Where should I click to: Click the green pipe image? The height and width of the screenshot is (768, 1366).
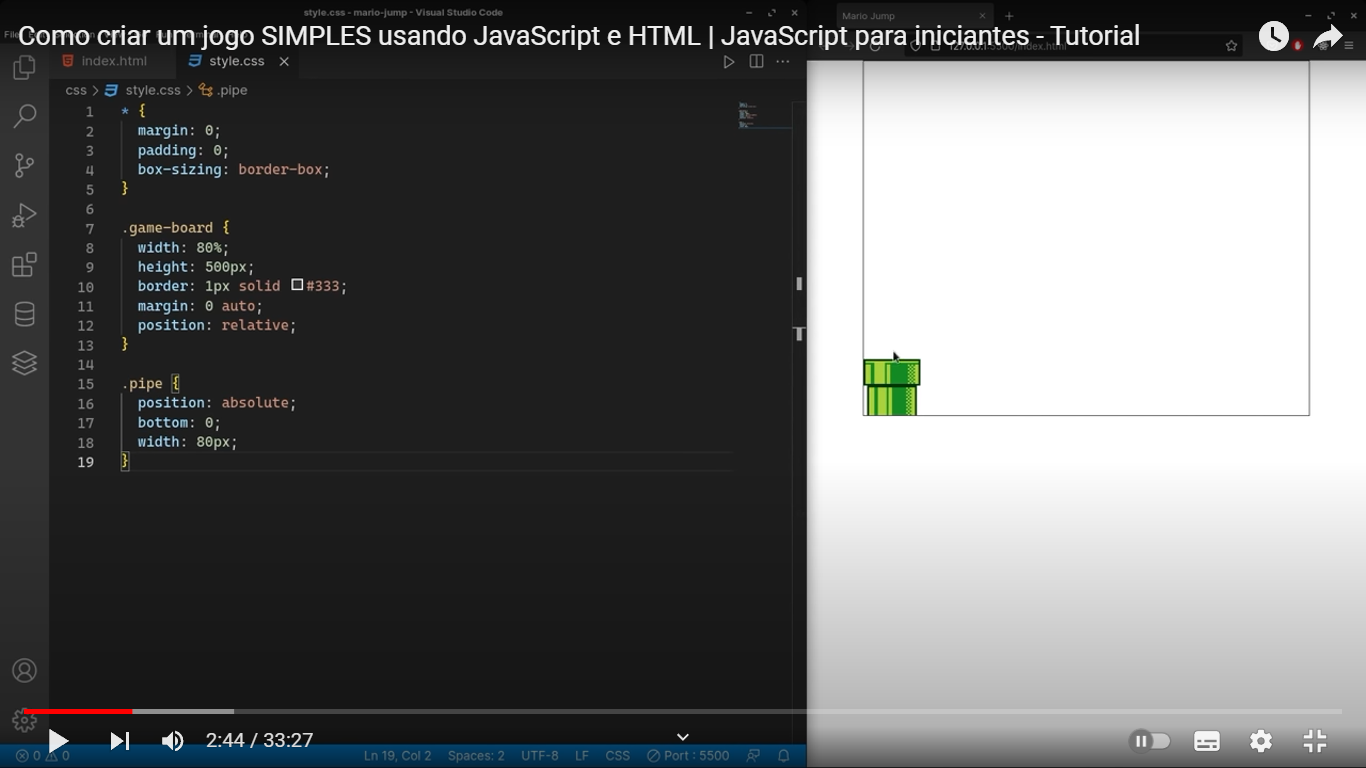click(x=891, y=387)
